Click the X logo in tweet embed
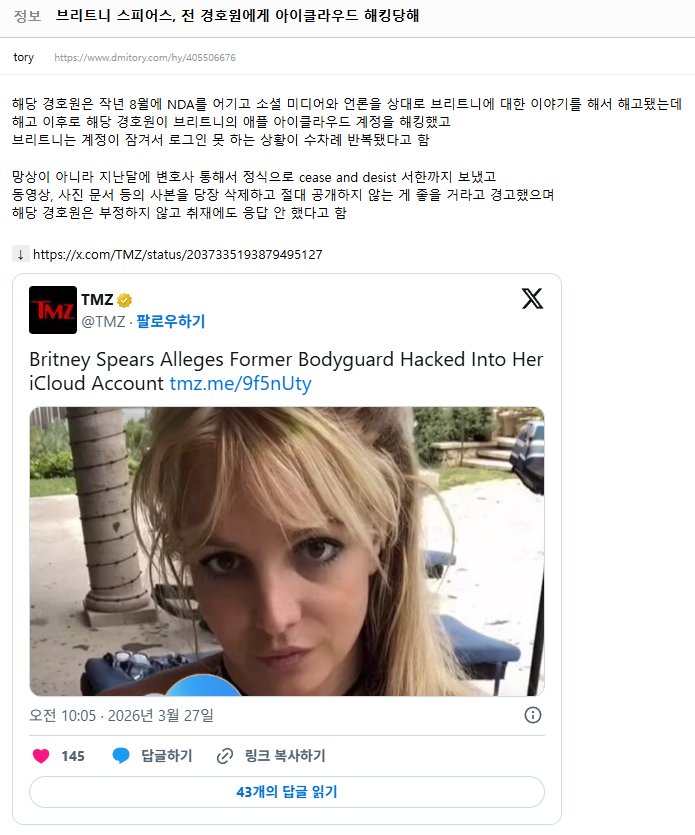Viewport: 695px width, 835px height. 532,298
